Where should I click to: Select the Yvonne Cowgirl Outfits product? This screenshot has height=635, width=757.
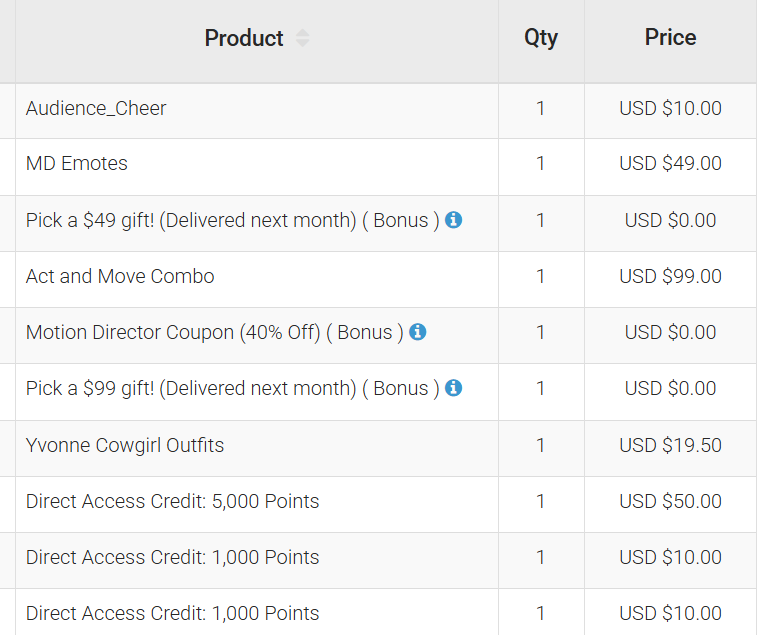pos(125,445)
